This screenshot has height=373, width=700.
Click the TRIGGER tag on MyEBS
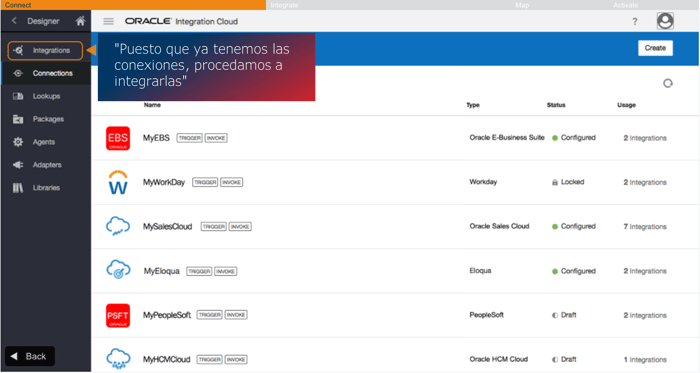click(x=190, y=138)
